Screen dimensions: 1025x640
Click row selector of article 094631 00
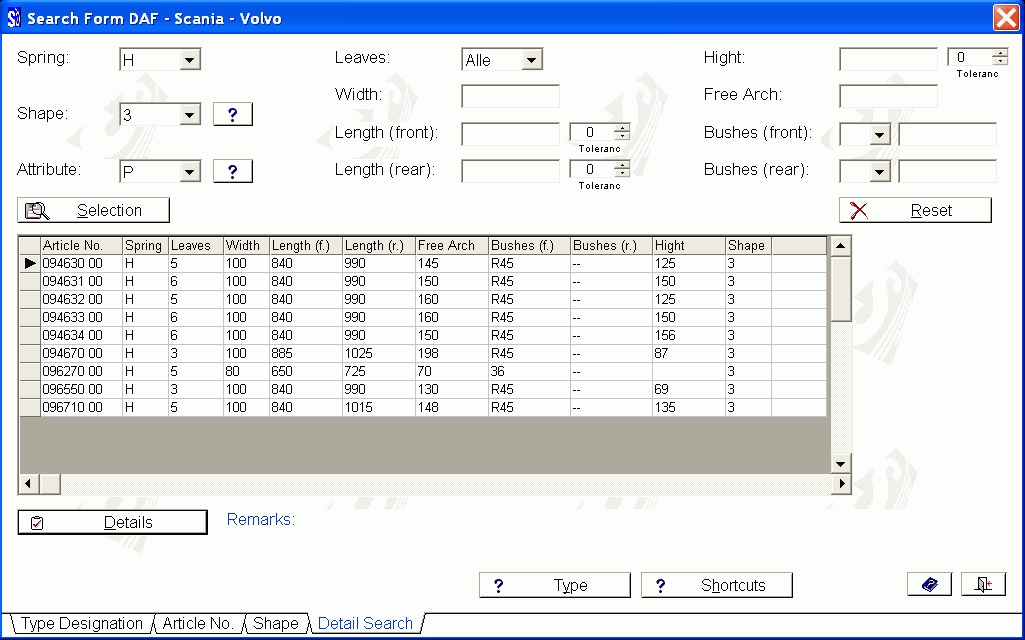point(30,282)
